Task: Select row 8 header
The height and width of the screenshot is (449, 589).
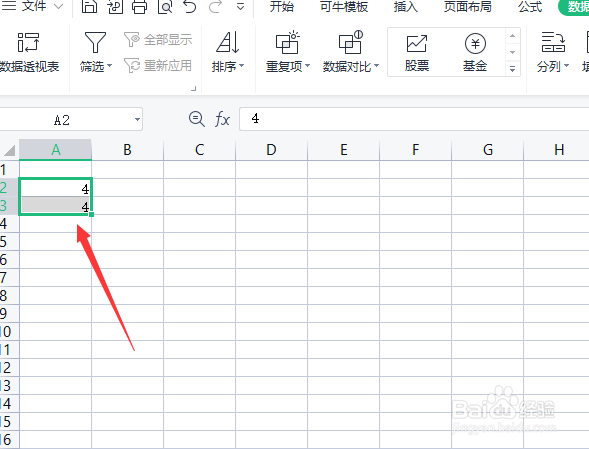Action: (9, 295)
